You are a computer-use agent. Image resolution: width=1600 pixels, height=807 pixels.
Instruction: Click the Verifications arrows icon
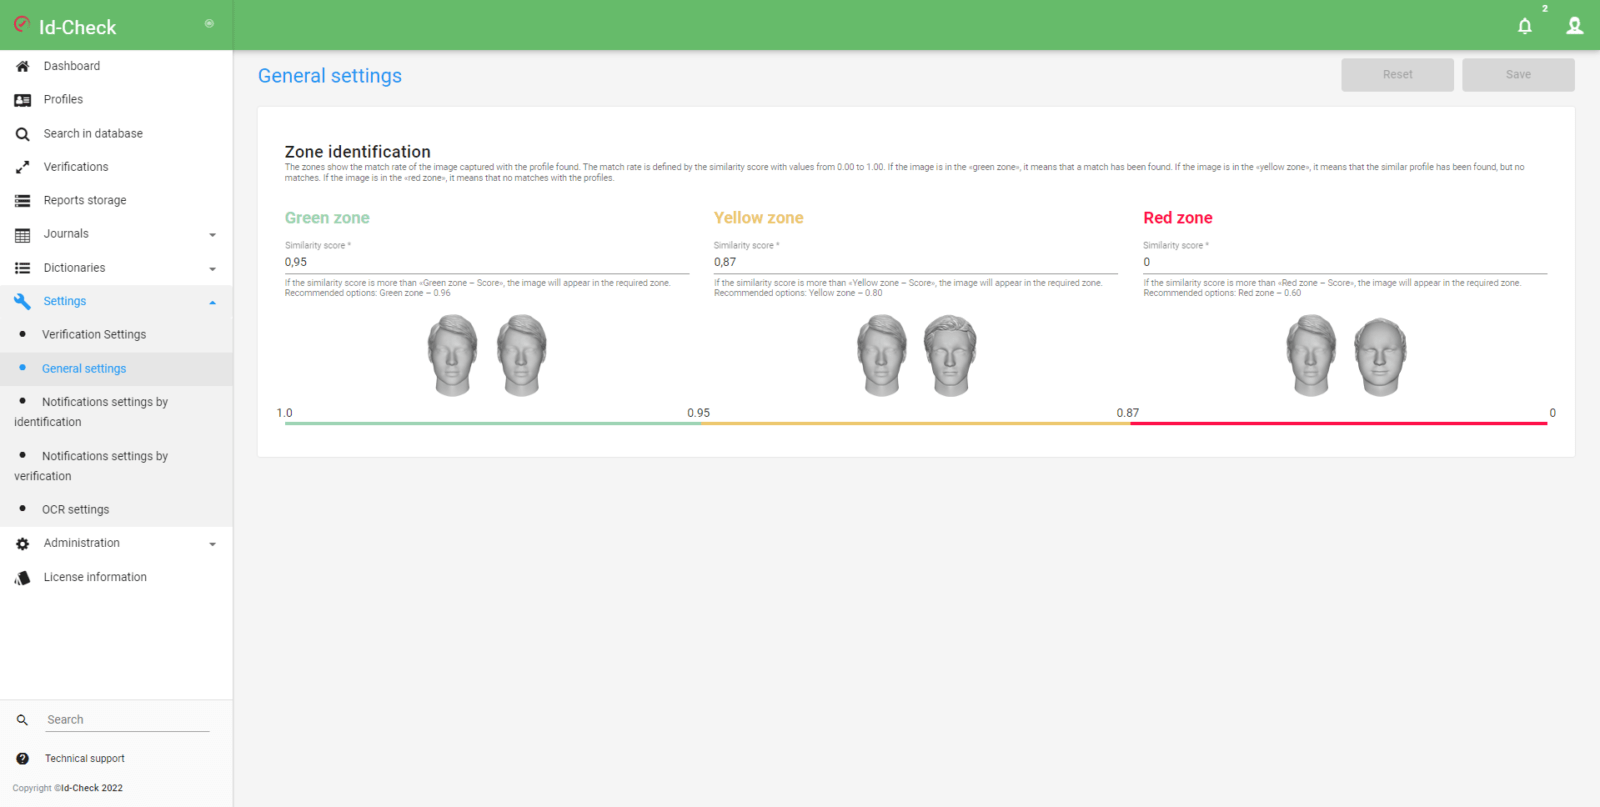point(22,167)
